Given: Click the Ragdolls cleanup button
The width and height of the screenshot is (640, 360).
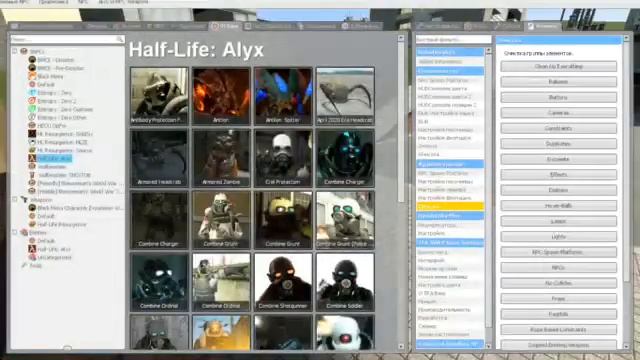Looking at the screenshot, I should click(558, 314).
